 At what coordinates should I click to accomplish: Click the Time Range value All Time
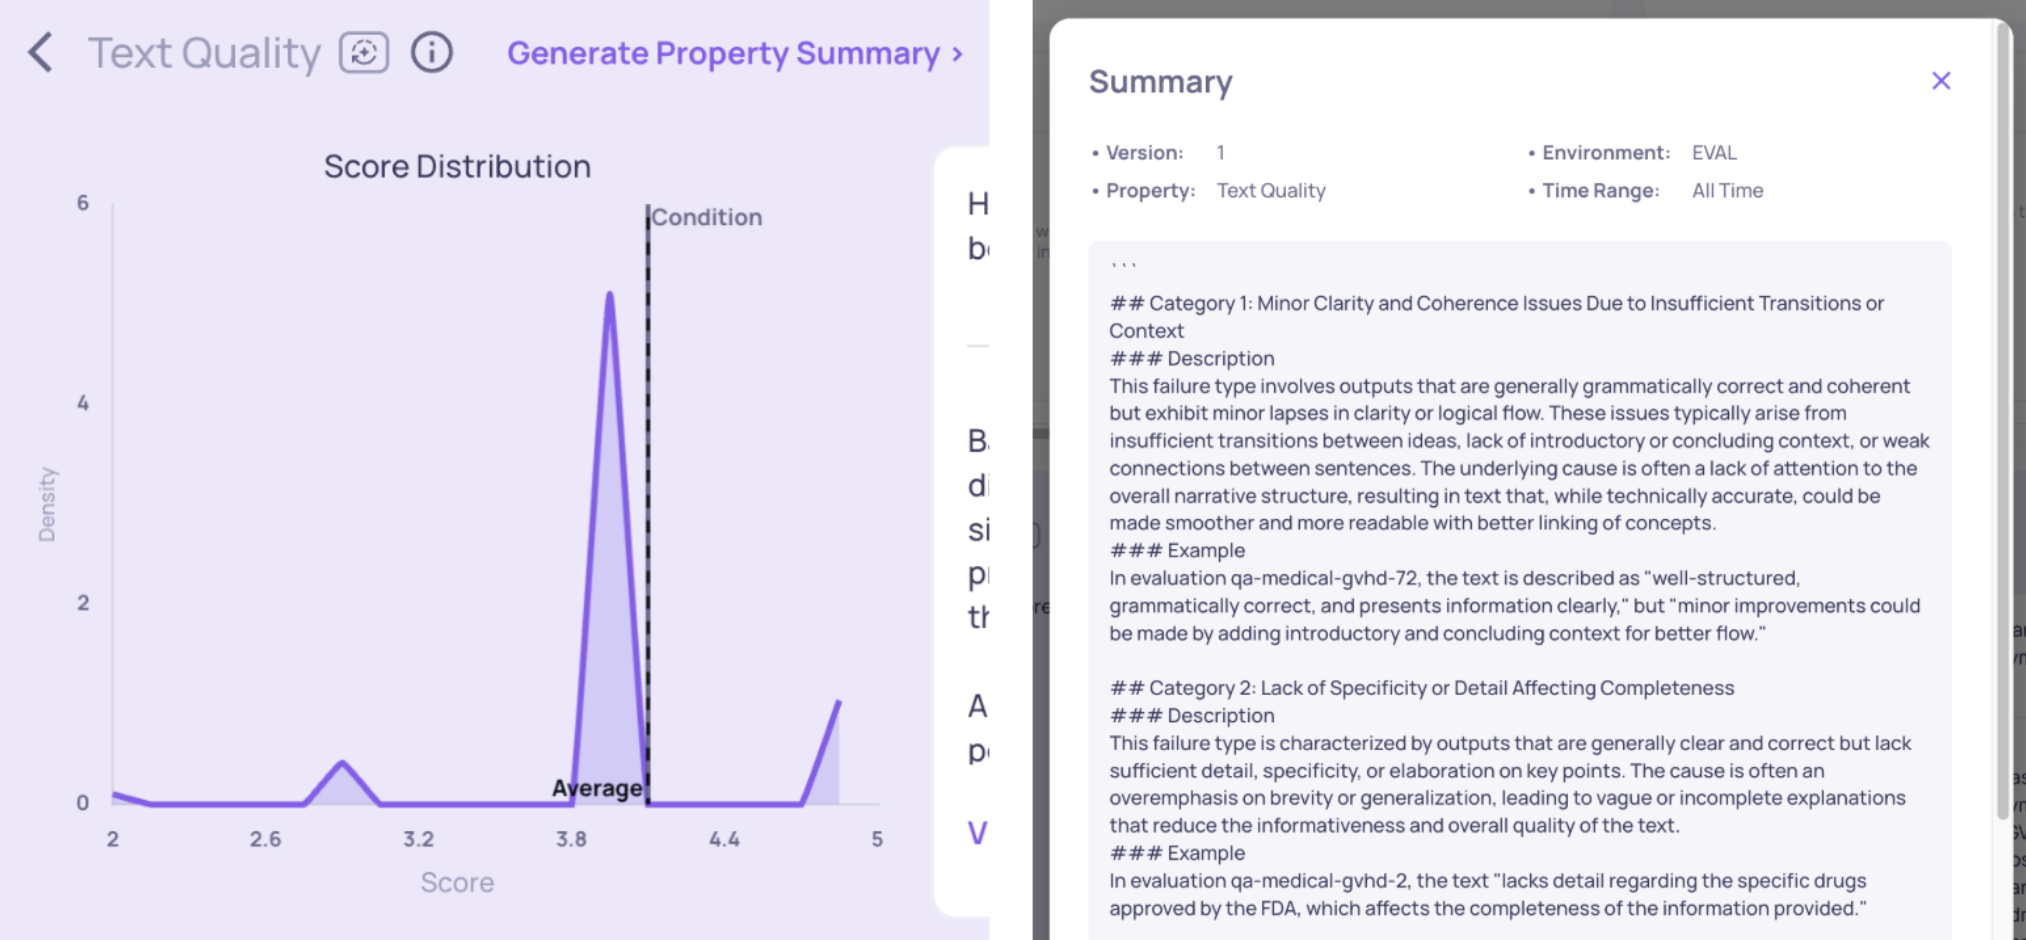coord(1727,191)
